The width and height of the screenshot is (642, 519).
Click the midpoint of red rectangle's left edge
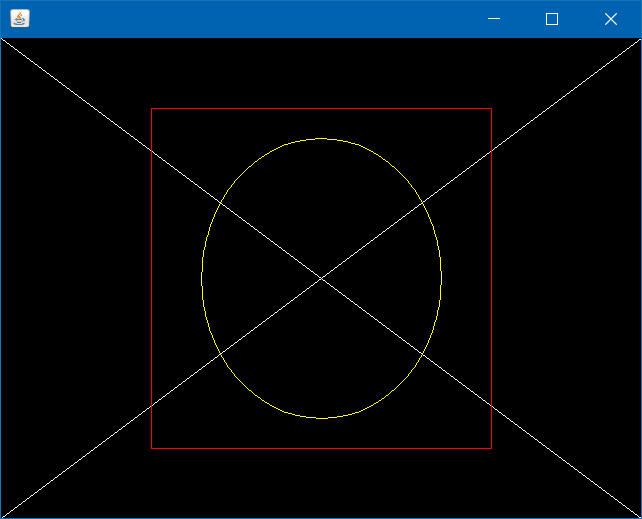pyautogui.click(x=151, y=278)
